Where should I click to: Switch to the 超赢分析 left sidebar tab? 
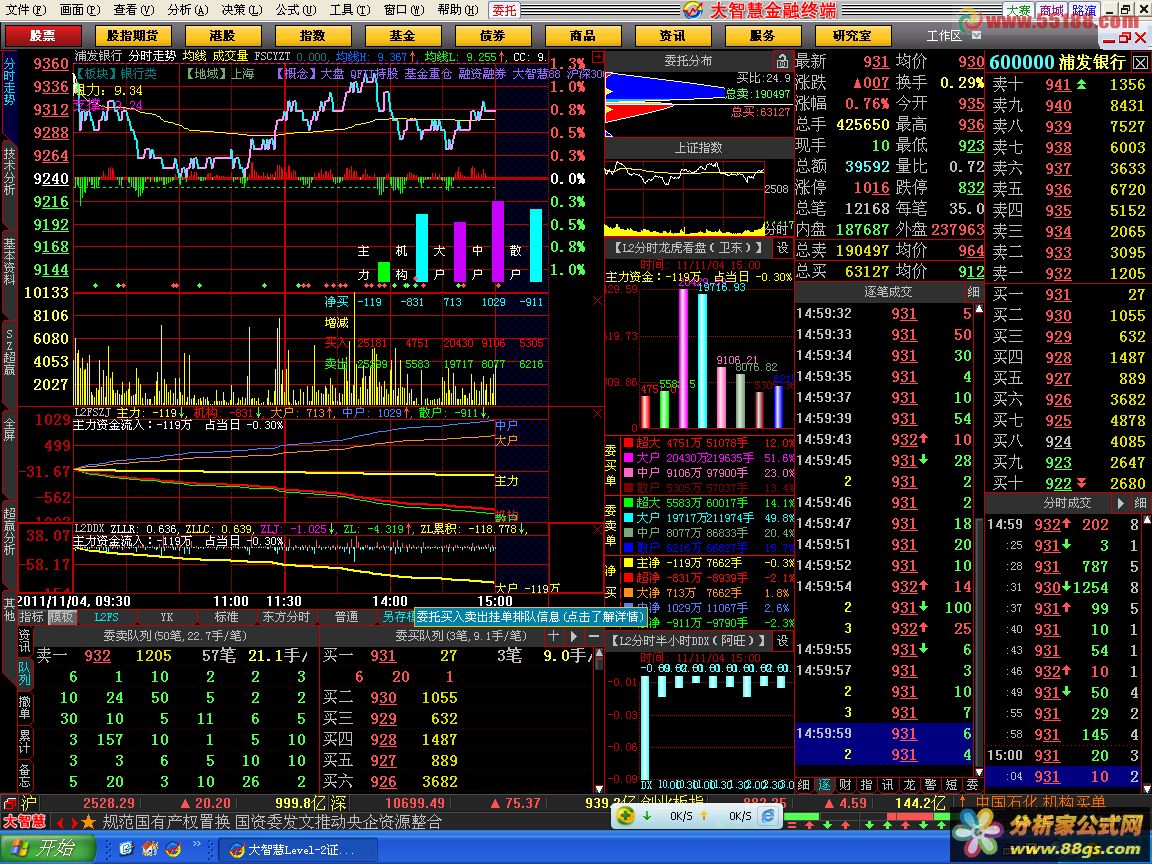point(9,533)
